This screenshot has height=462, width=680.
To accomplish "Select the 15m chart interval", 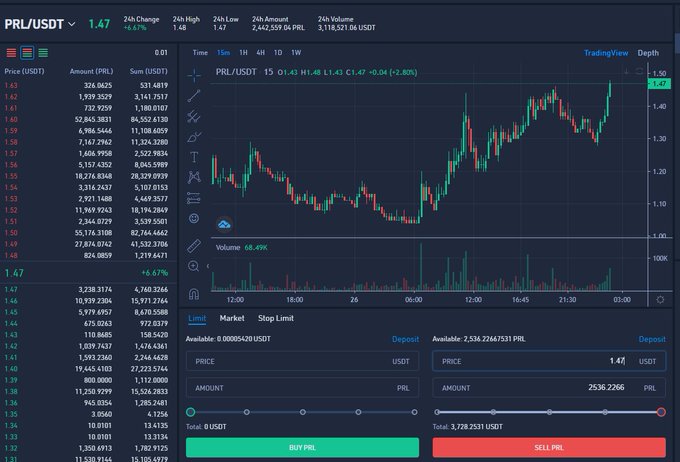I will coord(223,52).
